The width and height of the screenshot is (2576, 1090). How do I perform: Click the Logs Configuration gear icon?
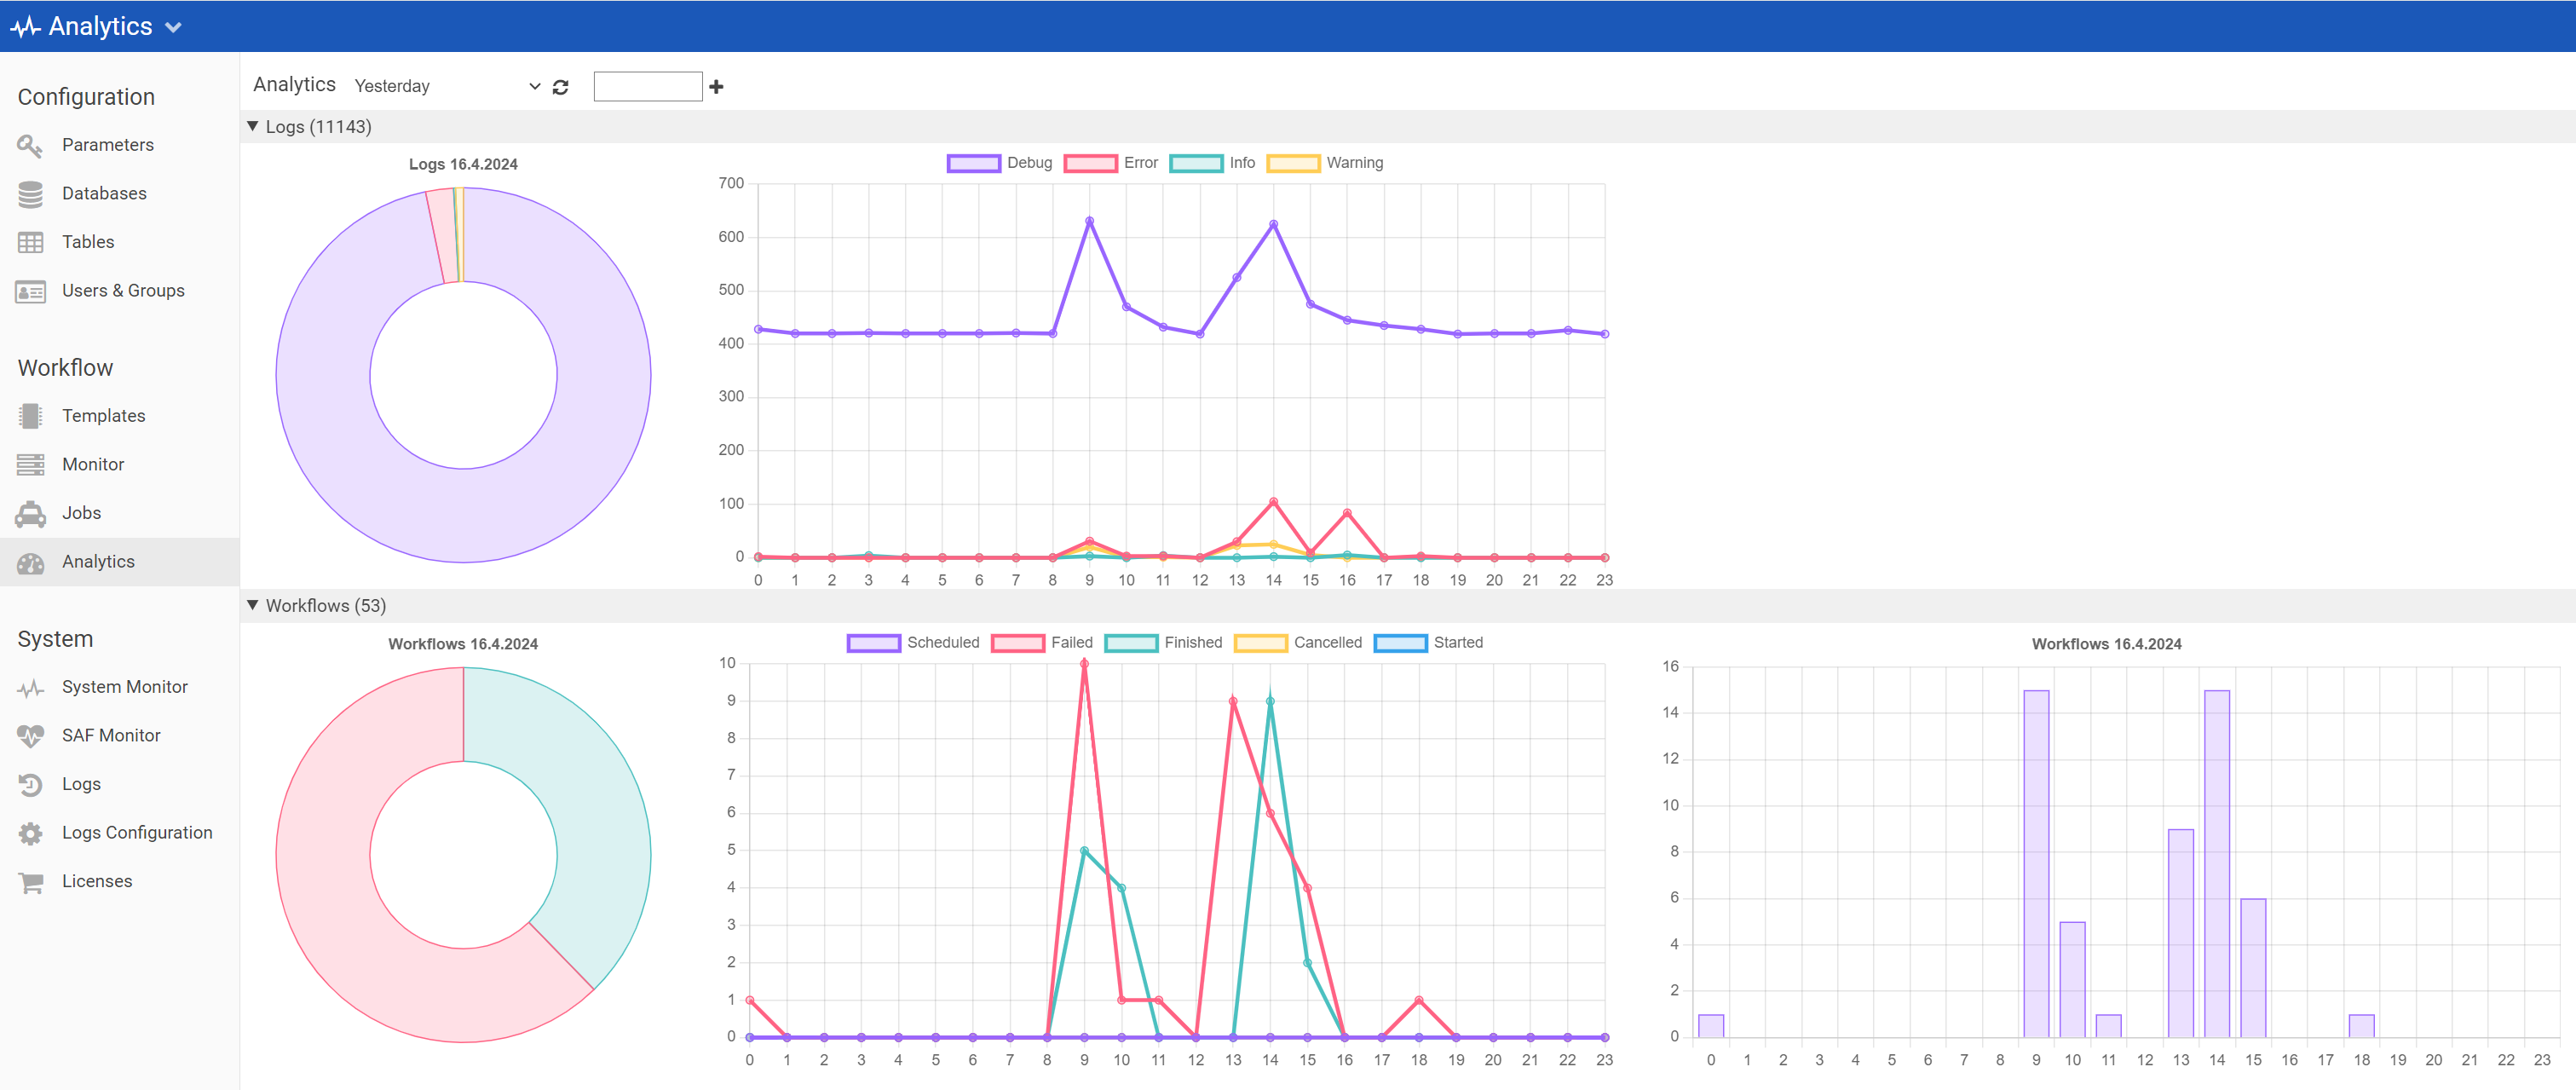[x=30, y=833]
